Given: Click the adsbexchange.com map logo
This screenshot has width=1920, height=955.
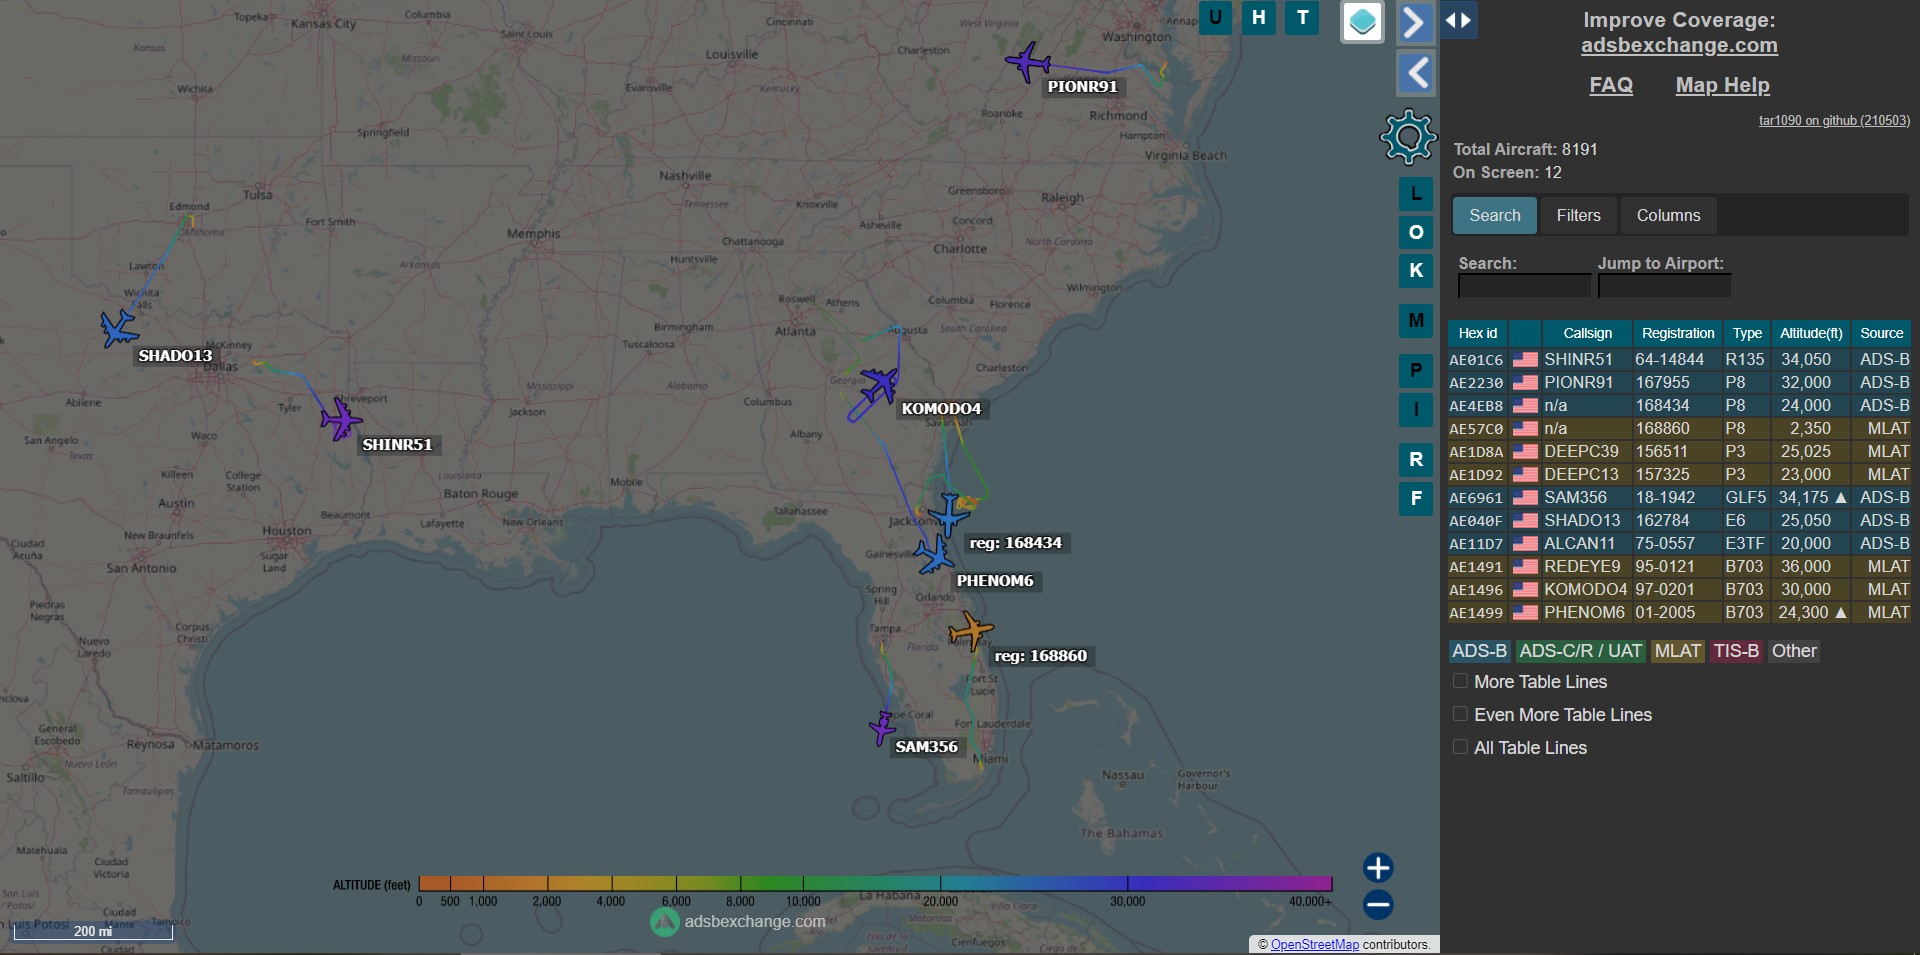Looking at the screenshot, I should [x=738, y=921].
